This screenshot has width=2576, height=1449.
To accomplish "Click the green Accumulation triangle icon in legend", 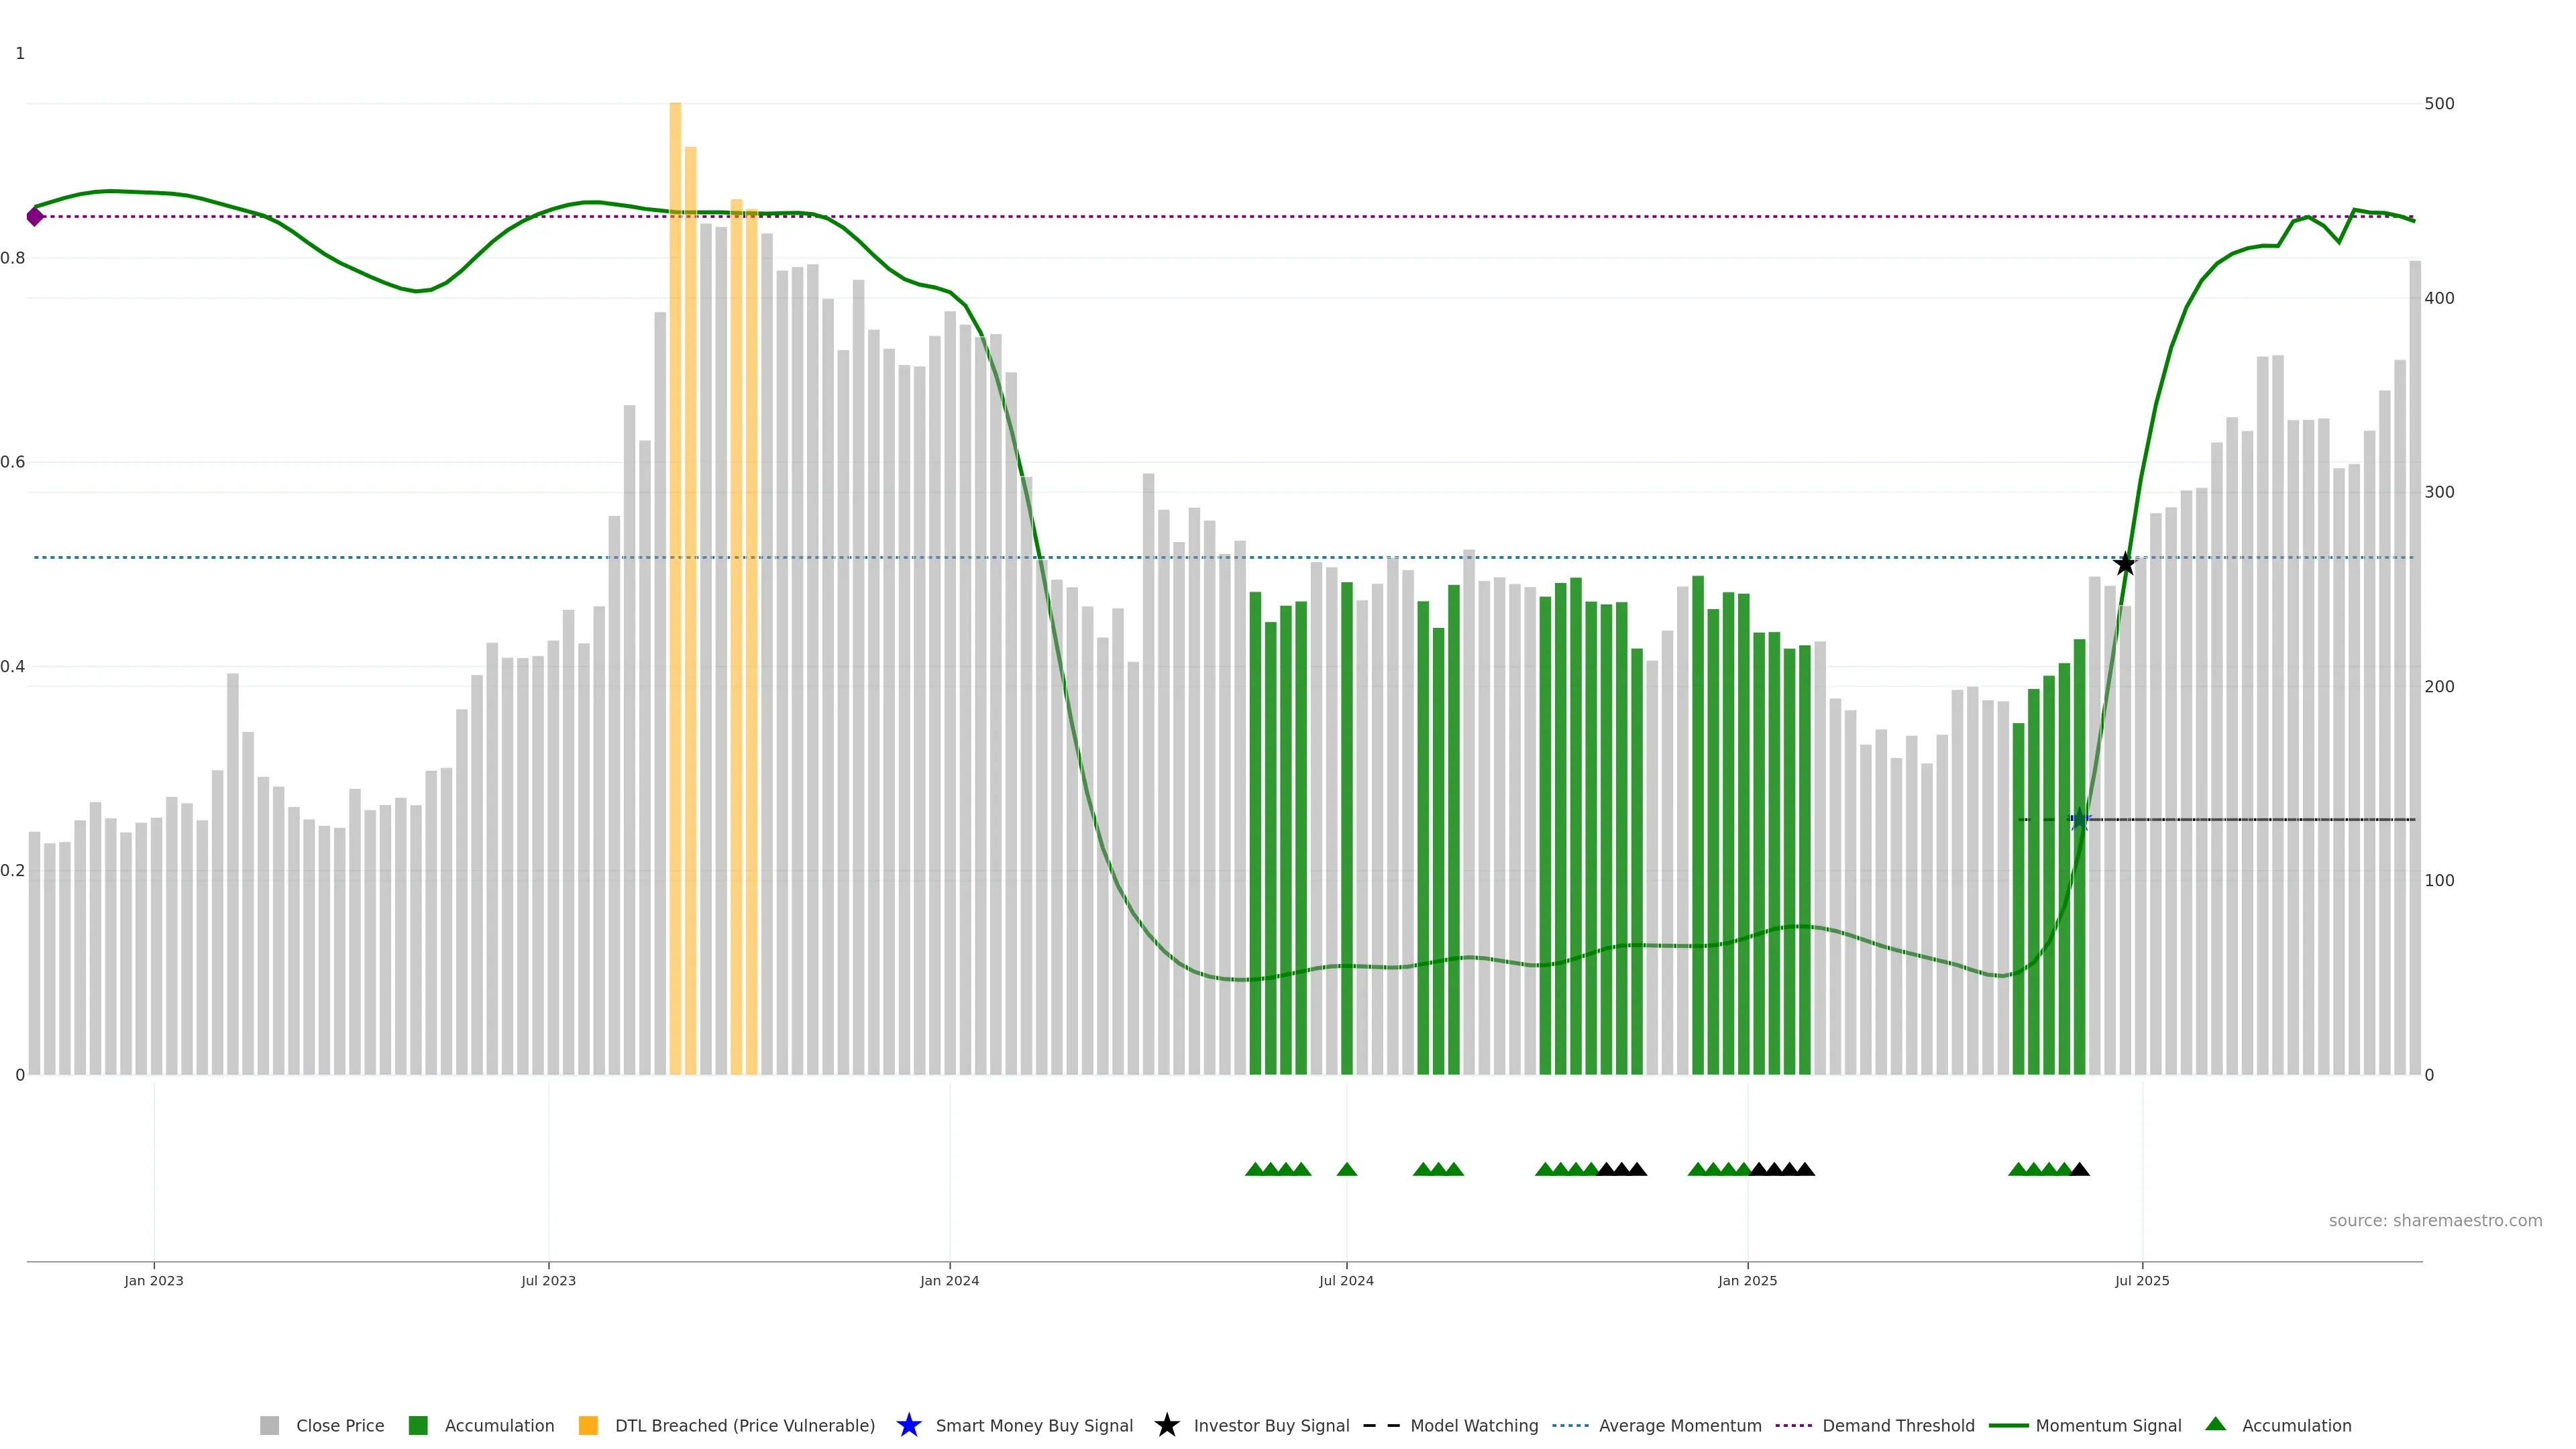I will pyautogui.click(x=2215, y=1424).
